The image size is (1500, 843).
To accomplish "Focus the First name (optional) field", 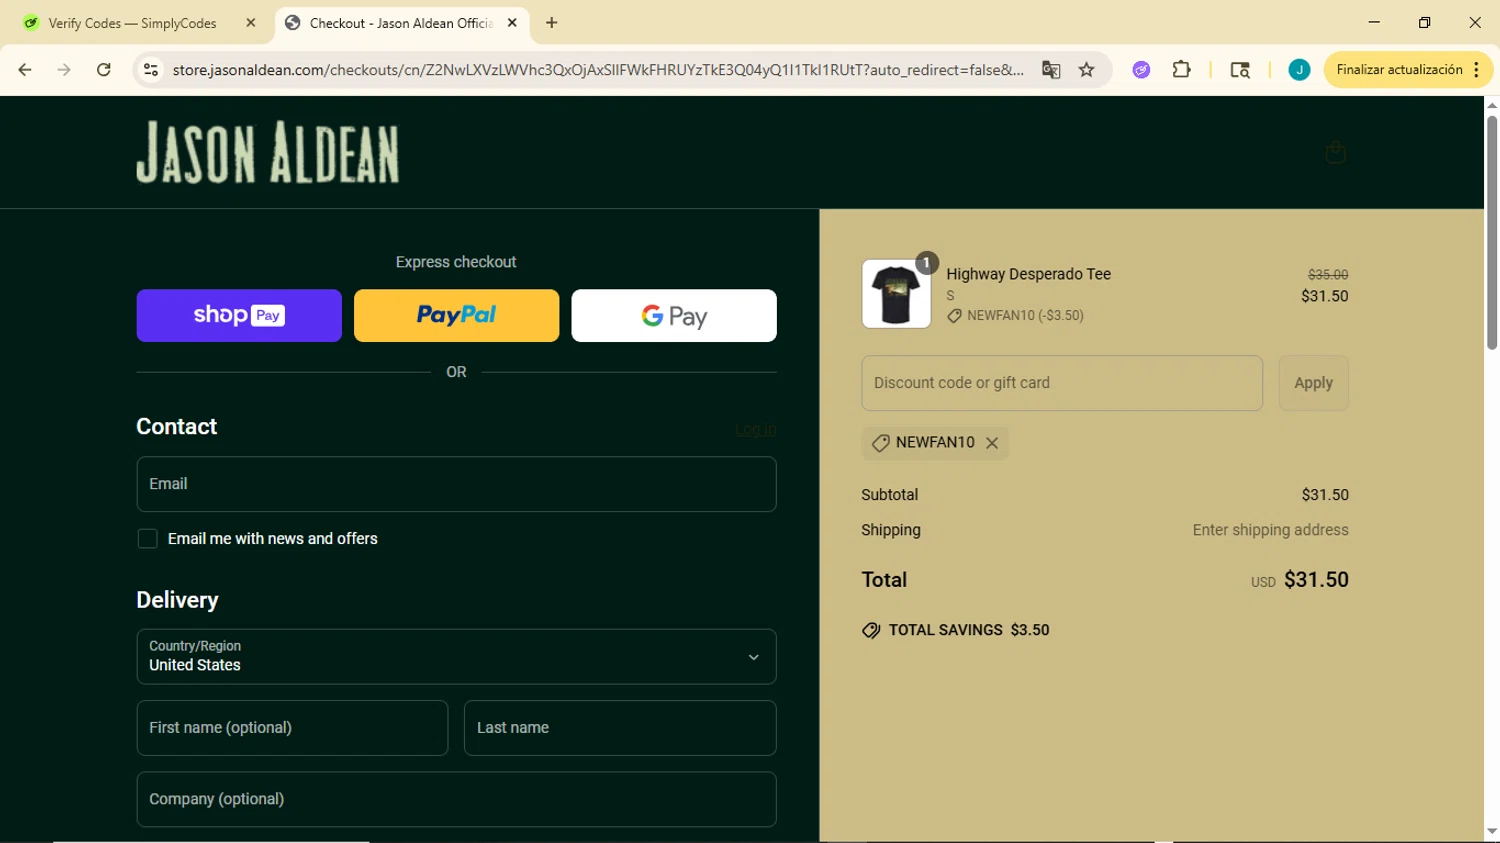I will tap(292, 728).
